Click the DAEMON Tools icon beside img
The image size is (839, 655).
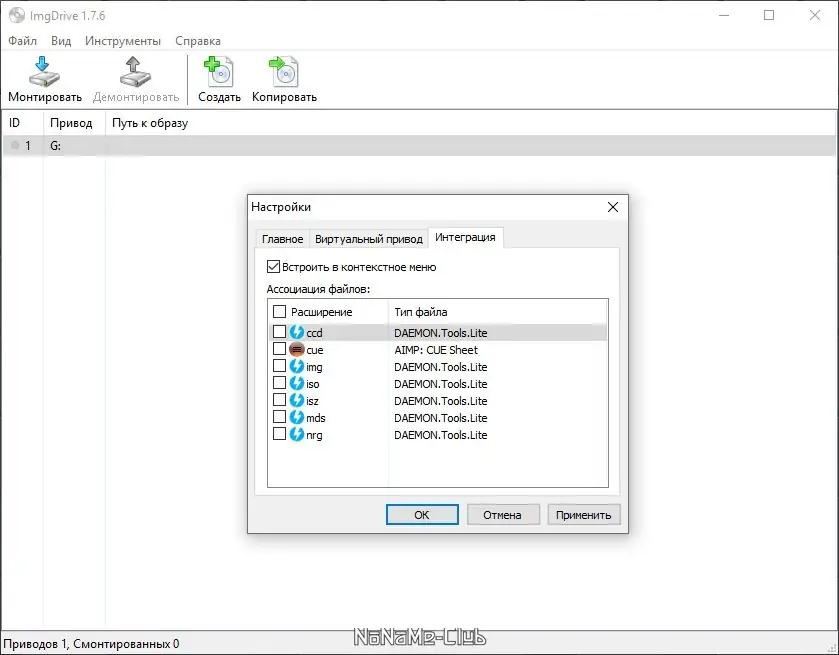[x=297, y=367]
